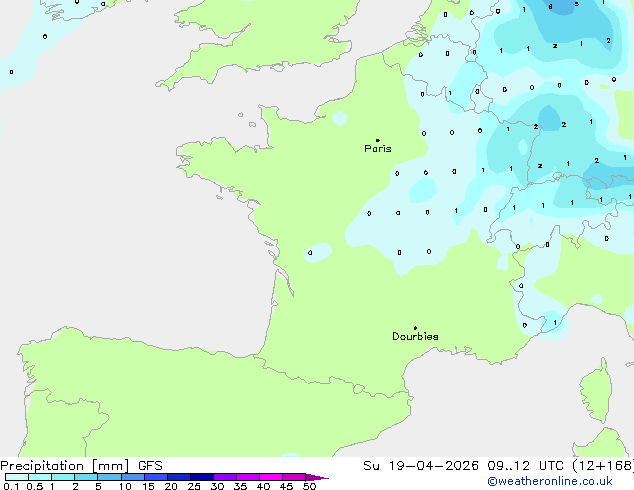Click the Paris city label
The width and height of the screenshot is (634, 490).
(378, 149)
